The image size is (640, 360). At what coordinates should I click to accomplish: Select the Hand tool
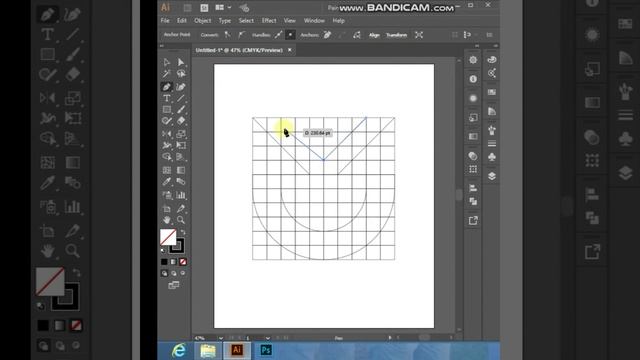(x=167, y=220)
